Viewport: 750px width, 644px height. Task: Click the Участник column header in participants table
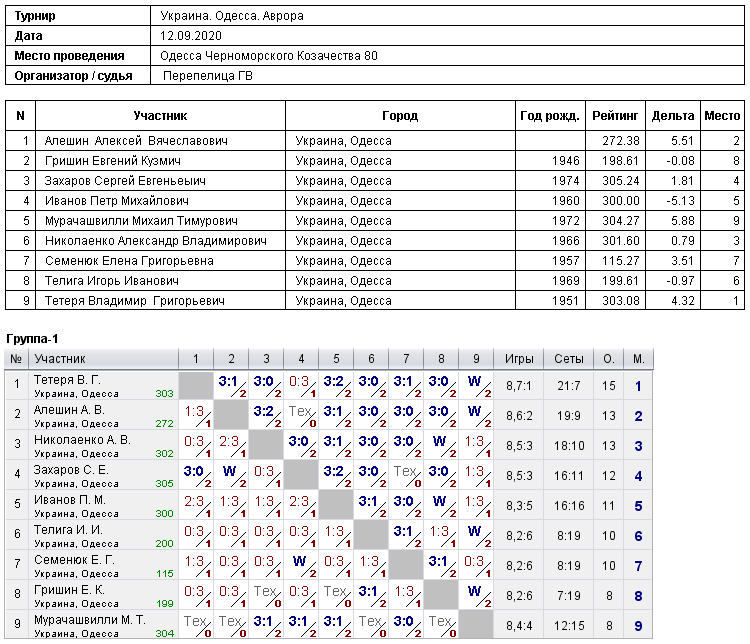(160, 116)
